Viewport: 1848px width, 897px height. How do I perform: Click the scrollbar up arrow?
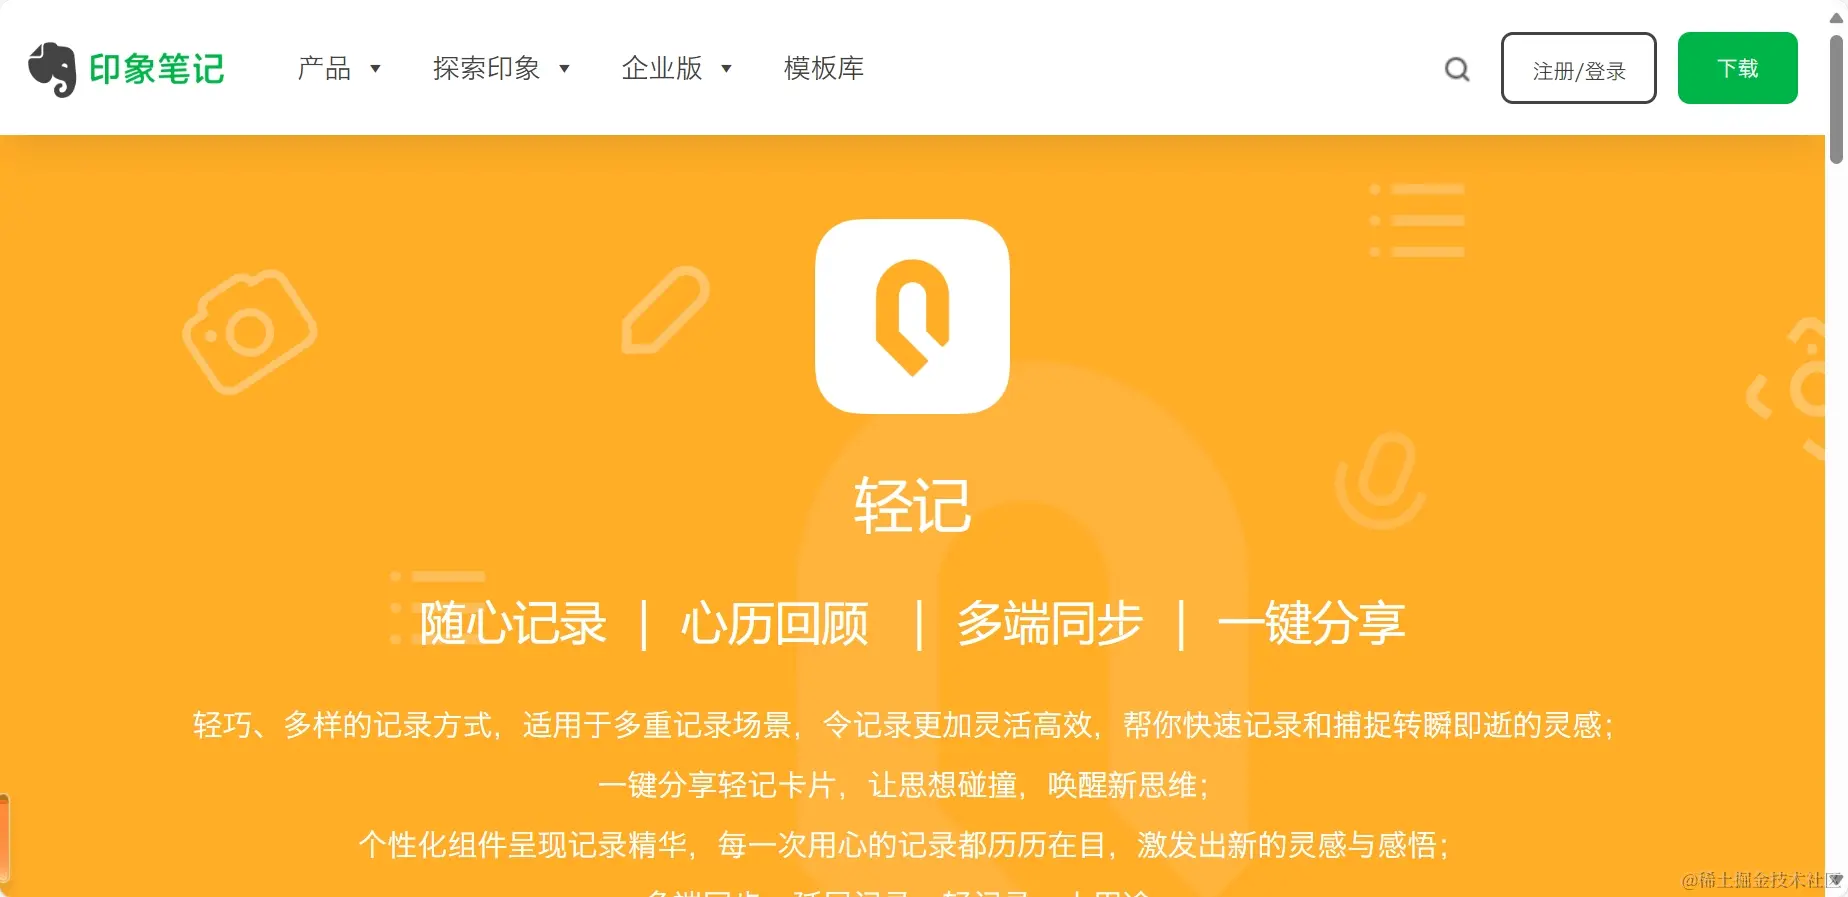[1837, 17]
